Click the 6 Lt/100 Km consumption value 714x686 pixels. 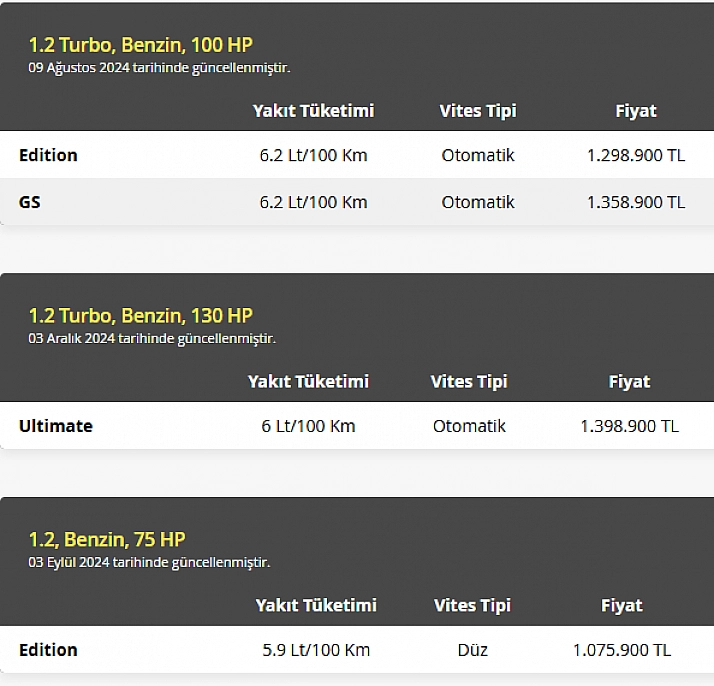point(308,426)
